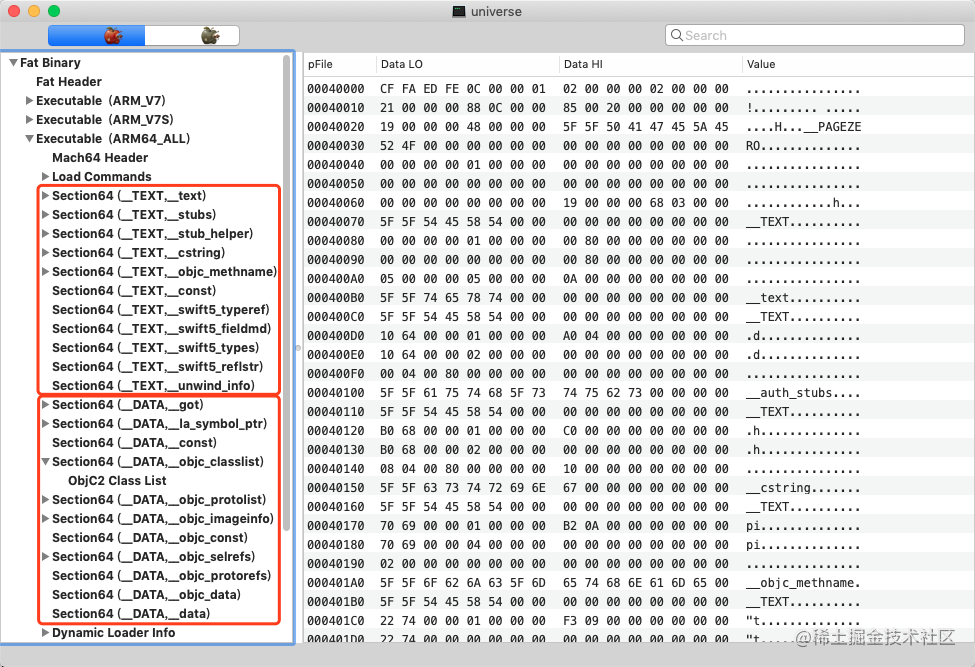
Task: Select hex row at offset 000401C0
Action: click(x=639, y=621)
